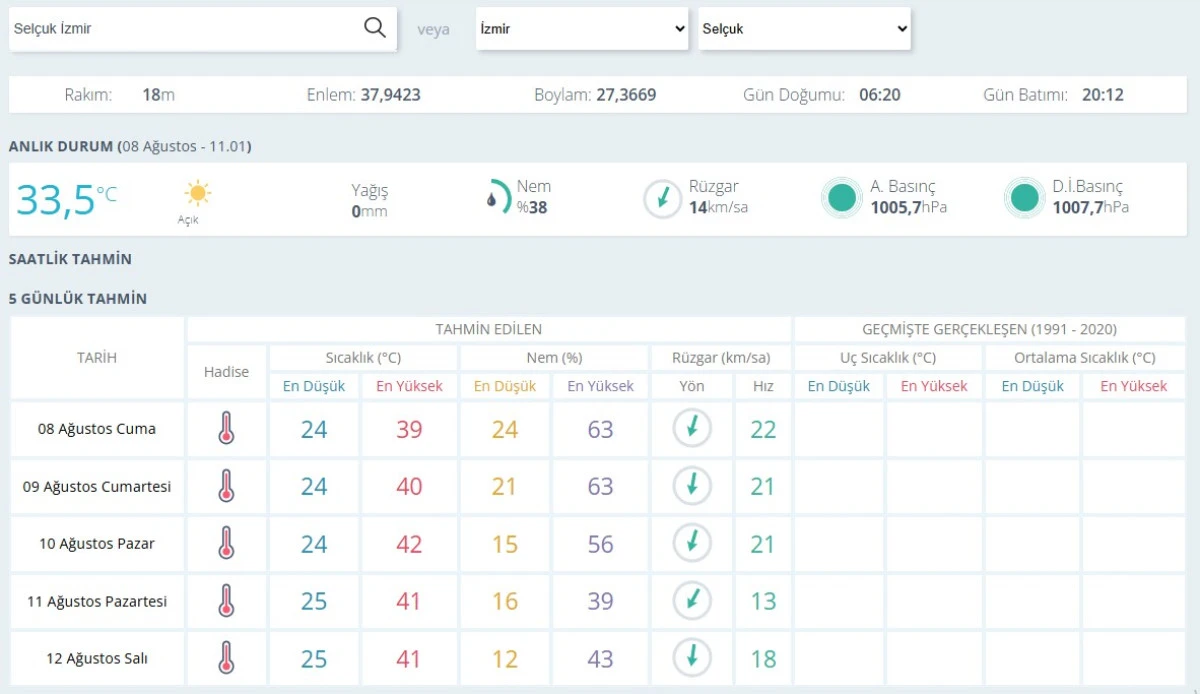Viewport: 1200px width, 694px height.
Task: Click the current wind direction compass icon
Action: [x=662, y=198]
